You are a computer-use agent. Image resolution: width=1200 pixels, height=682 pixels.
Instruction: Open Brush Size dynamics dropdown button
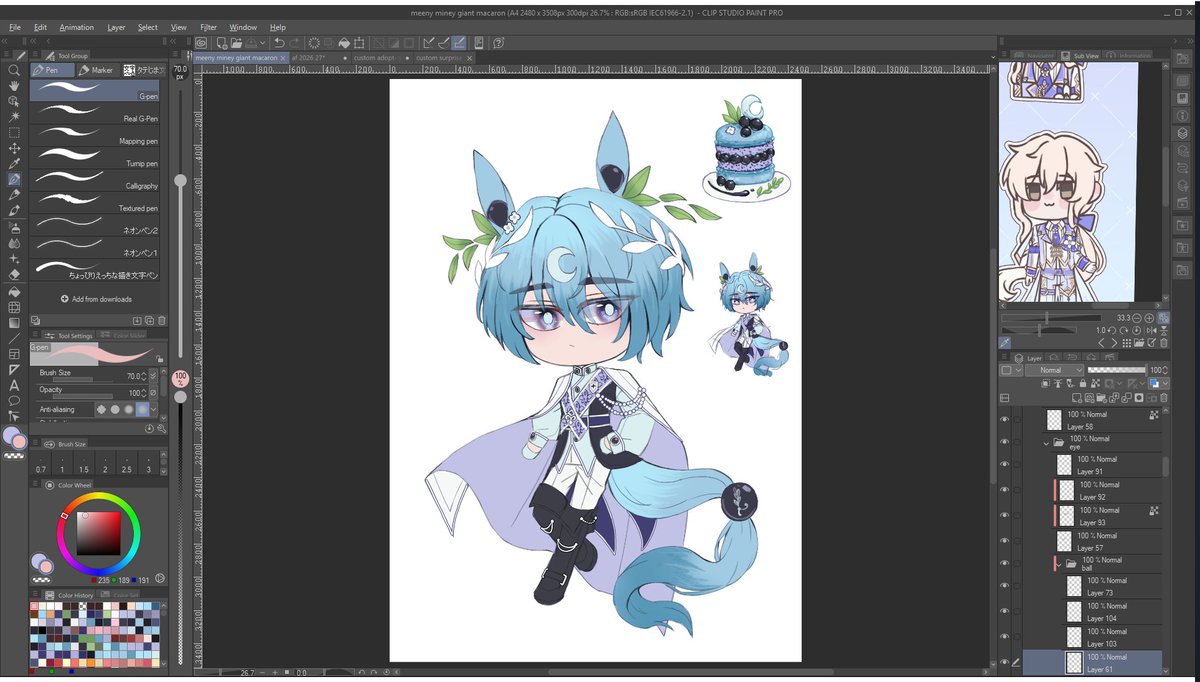(x=153, y=376)
